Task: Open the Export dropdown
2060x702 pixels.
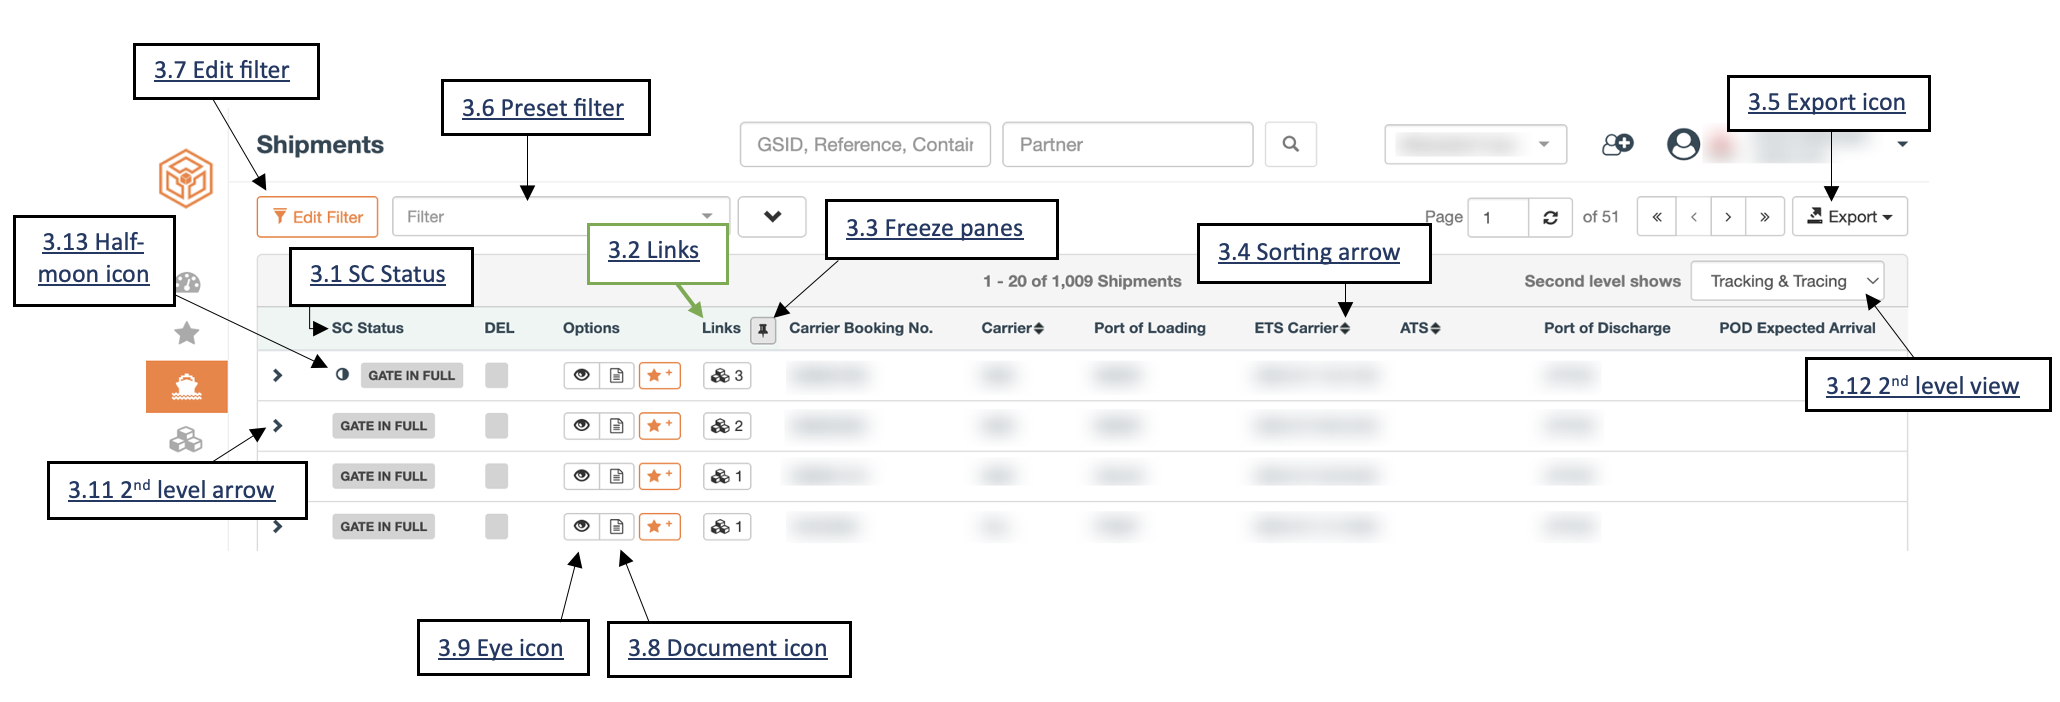Action: click(x=1850, y=217)
